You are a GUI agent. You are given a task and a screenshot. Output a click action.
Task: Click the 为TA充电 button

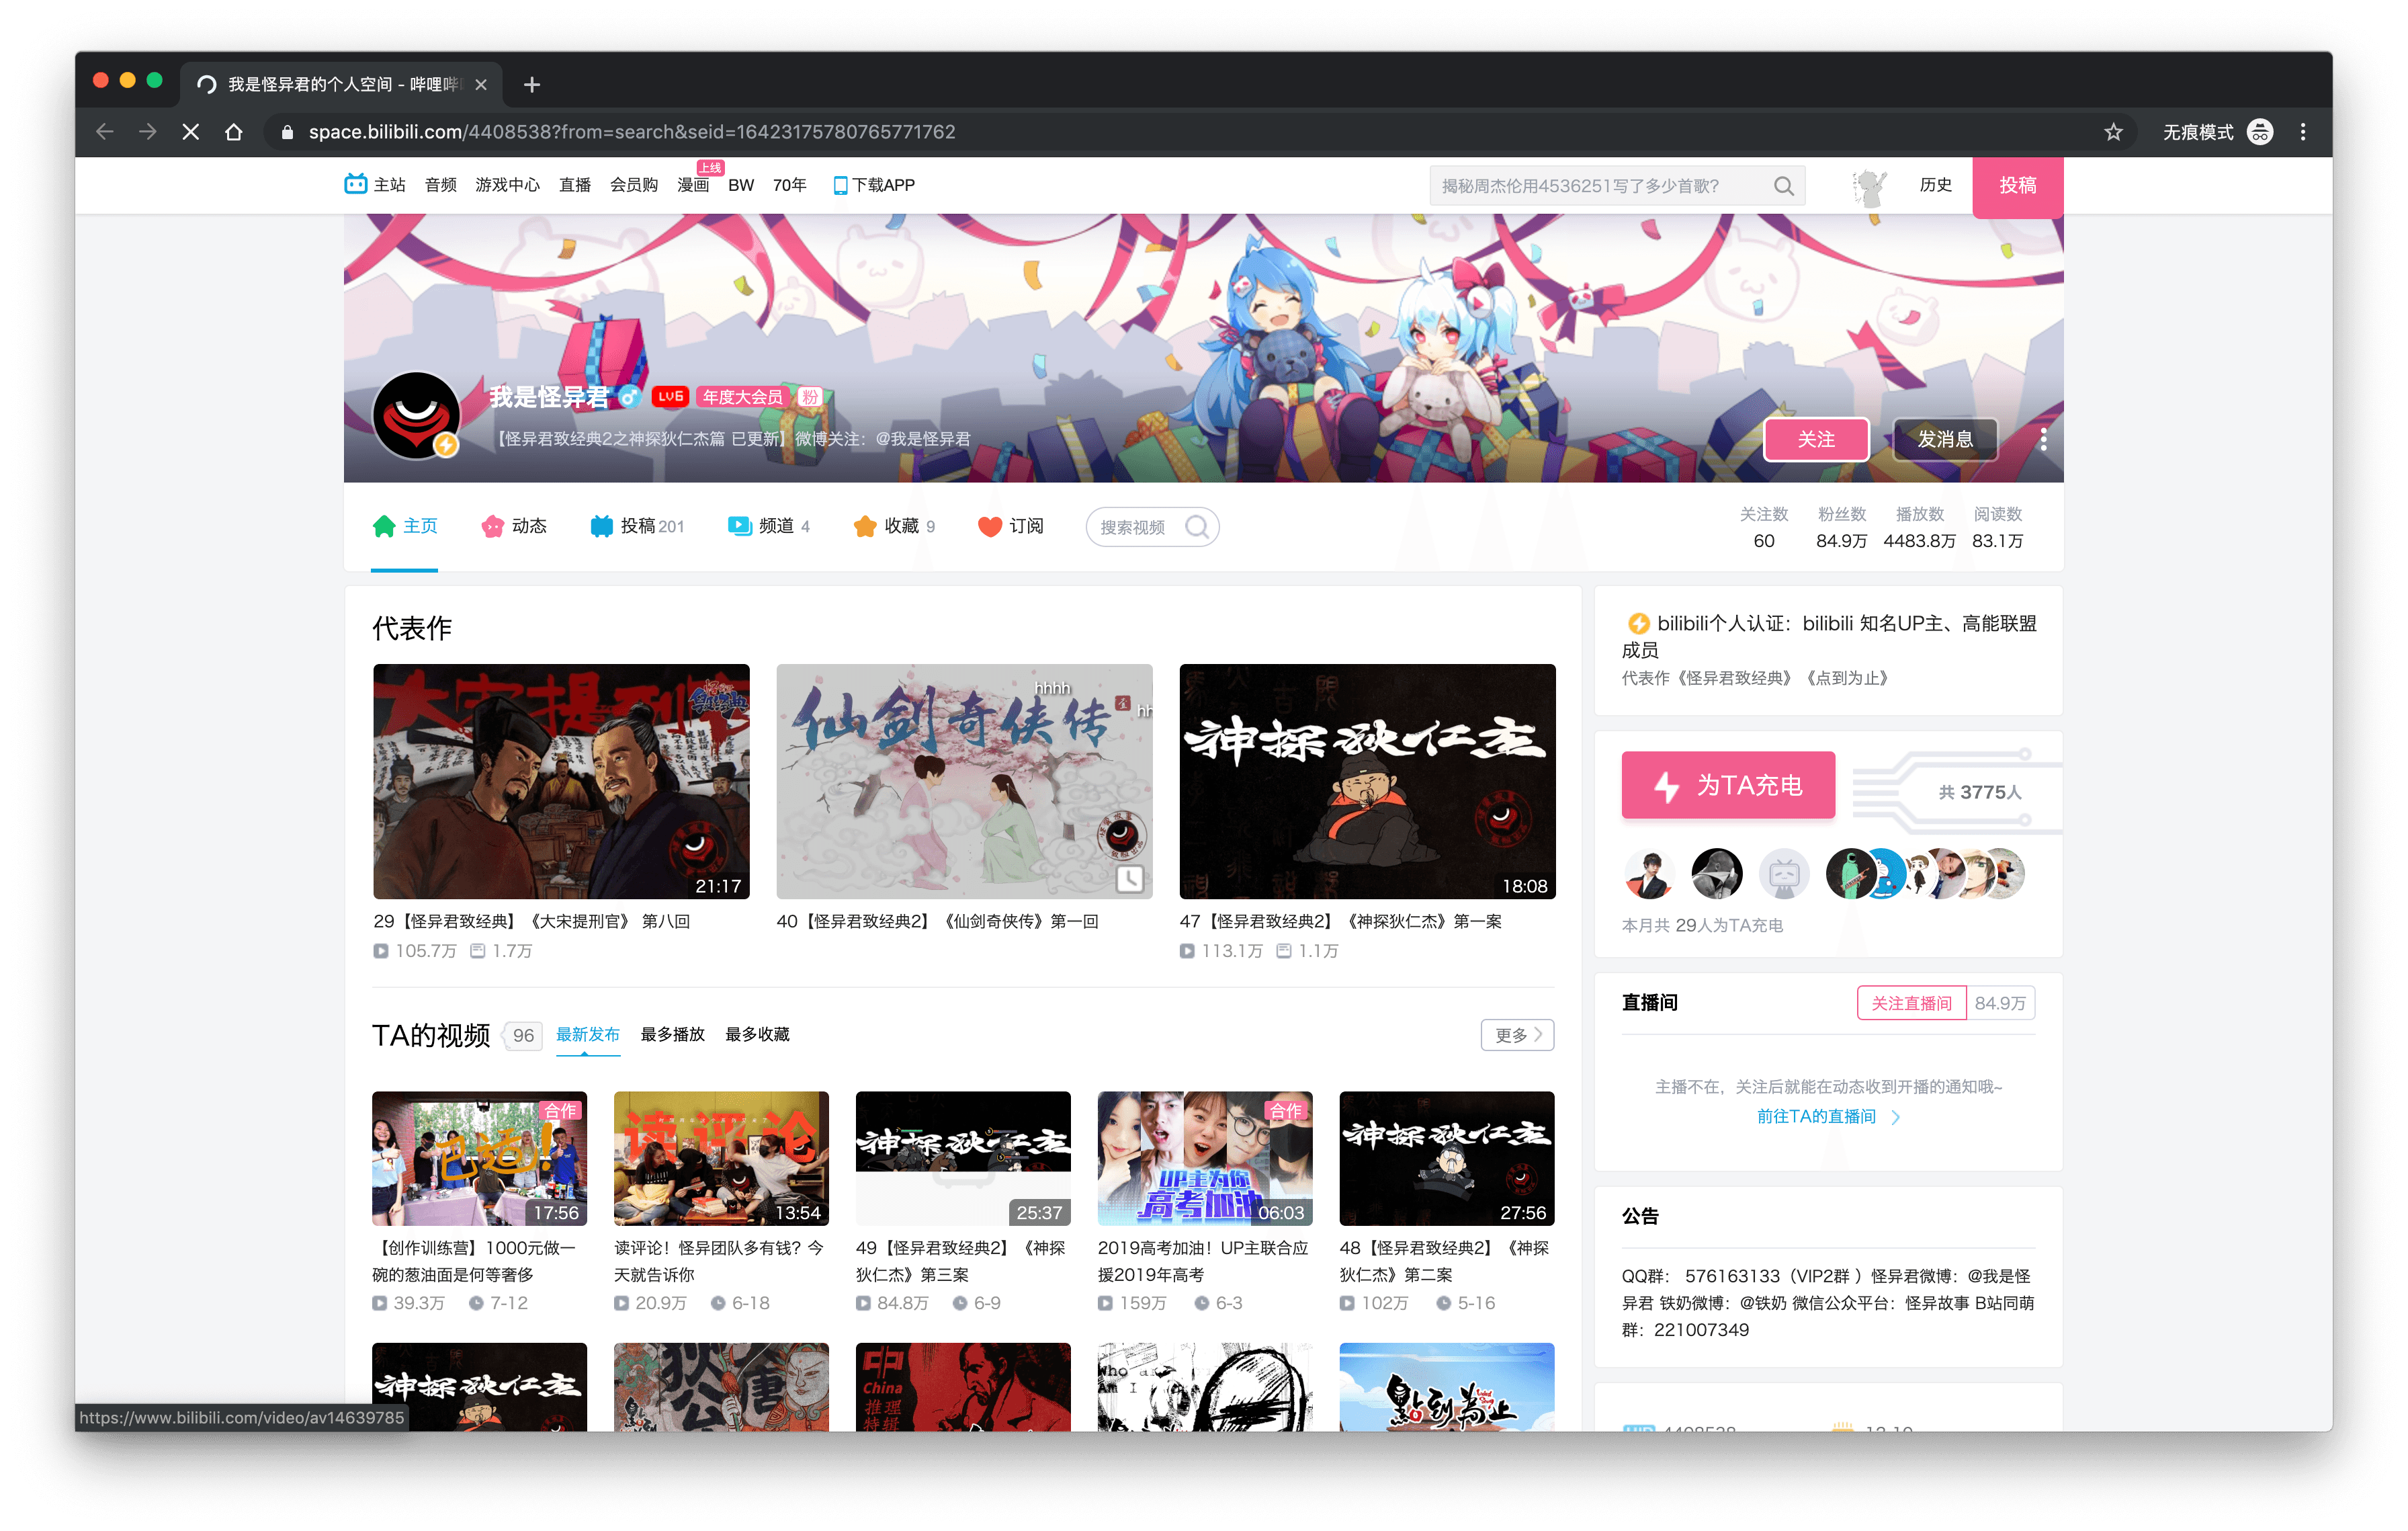1727,785
